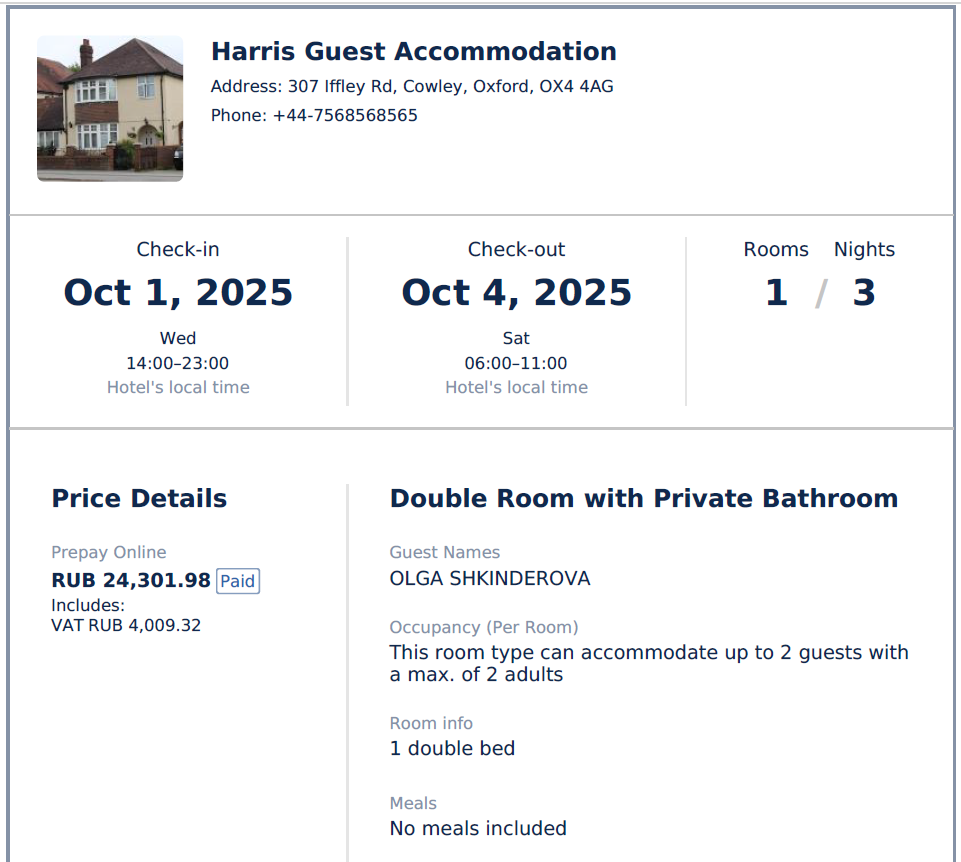Click the hotel address line
The width and height of the screenshot is (961, 862).
tap(412, 87)
